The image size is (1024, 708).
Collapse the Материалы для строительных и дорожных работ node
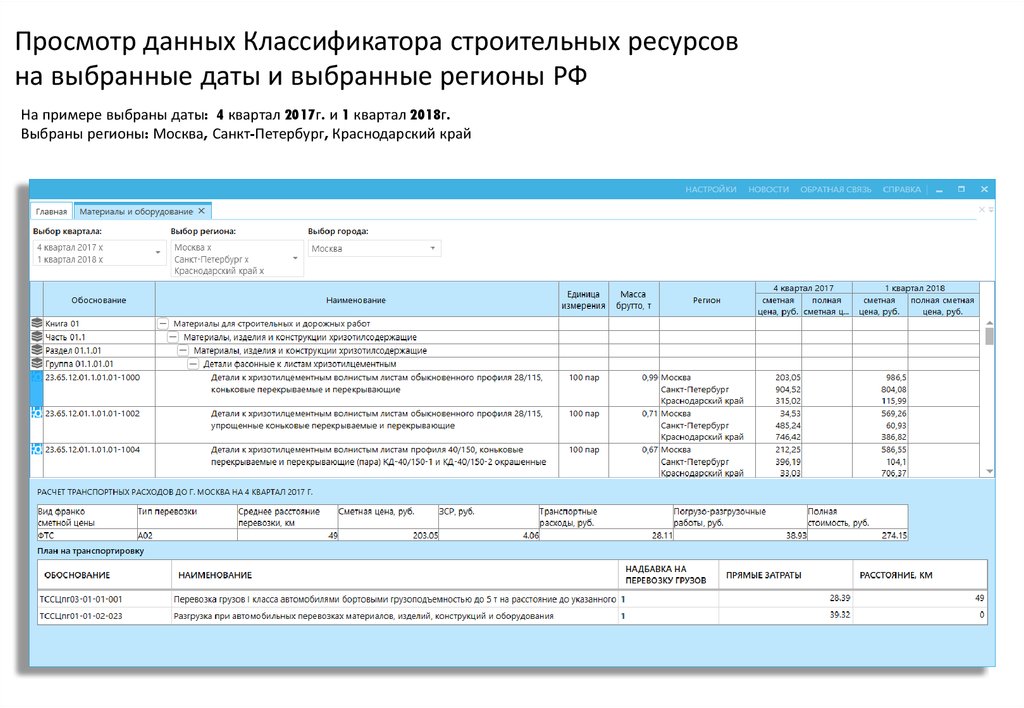[162, 324]
